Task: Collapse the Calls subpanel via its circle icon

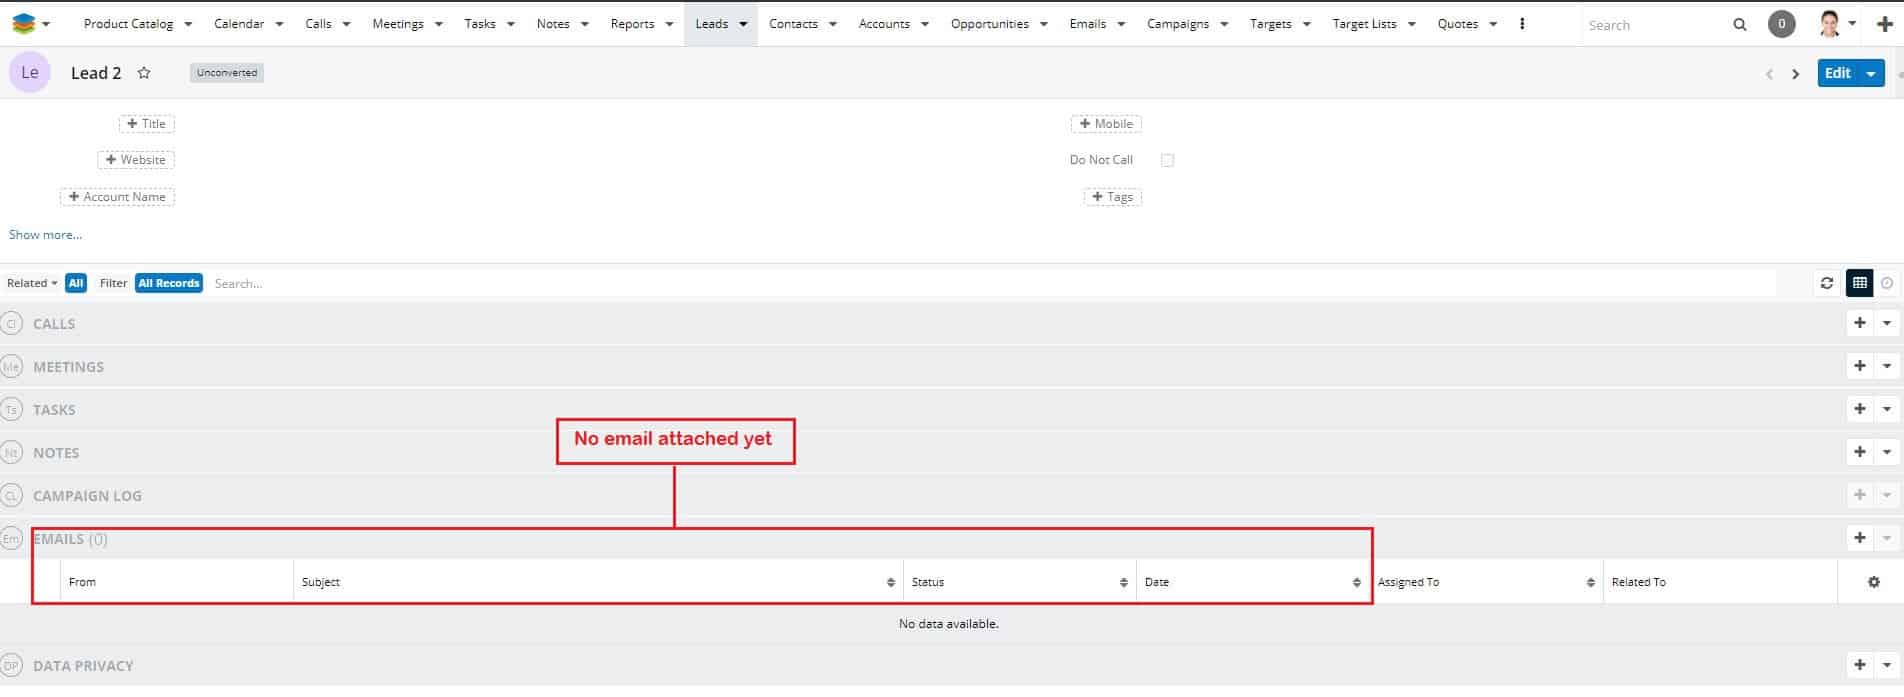Action: coord(12,324)
